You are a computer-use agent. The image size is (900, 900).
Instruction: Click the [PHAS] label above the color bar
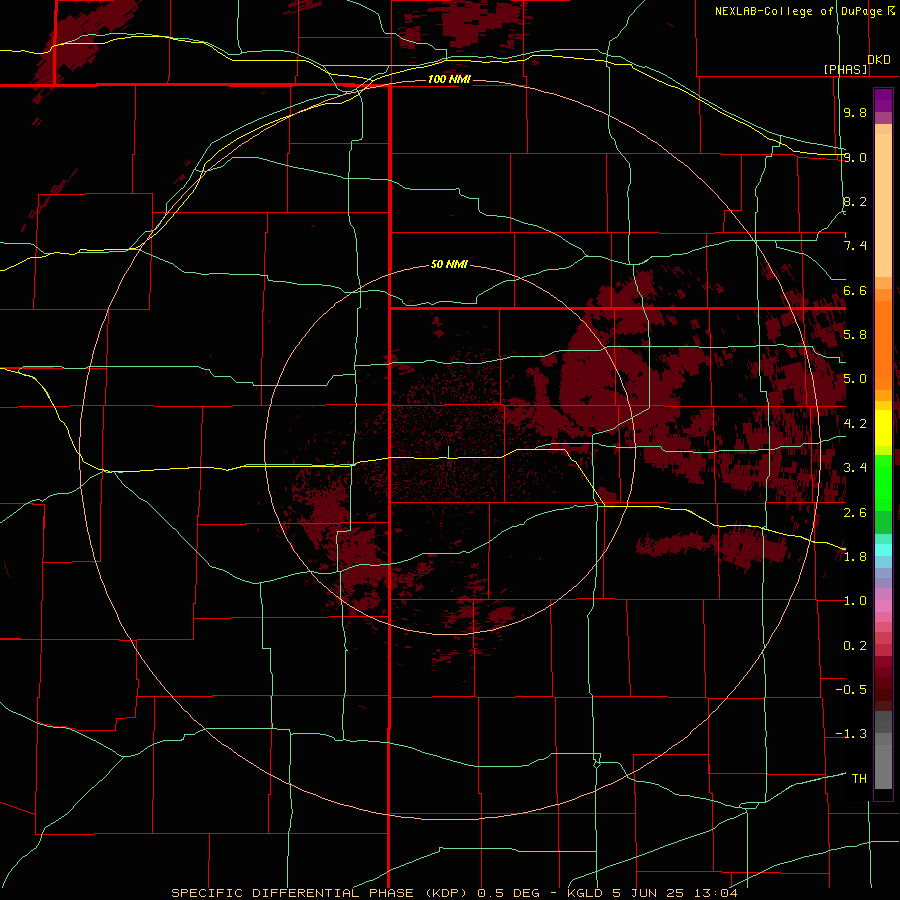tap(845, 69)
